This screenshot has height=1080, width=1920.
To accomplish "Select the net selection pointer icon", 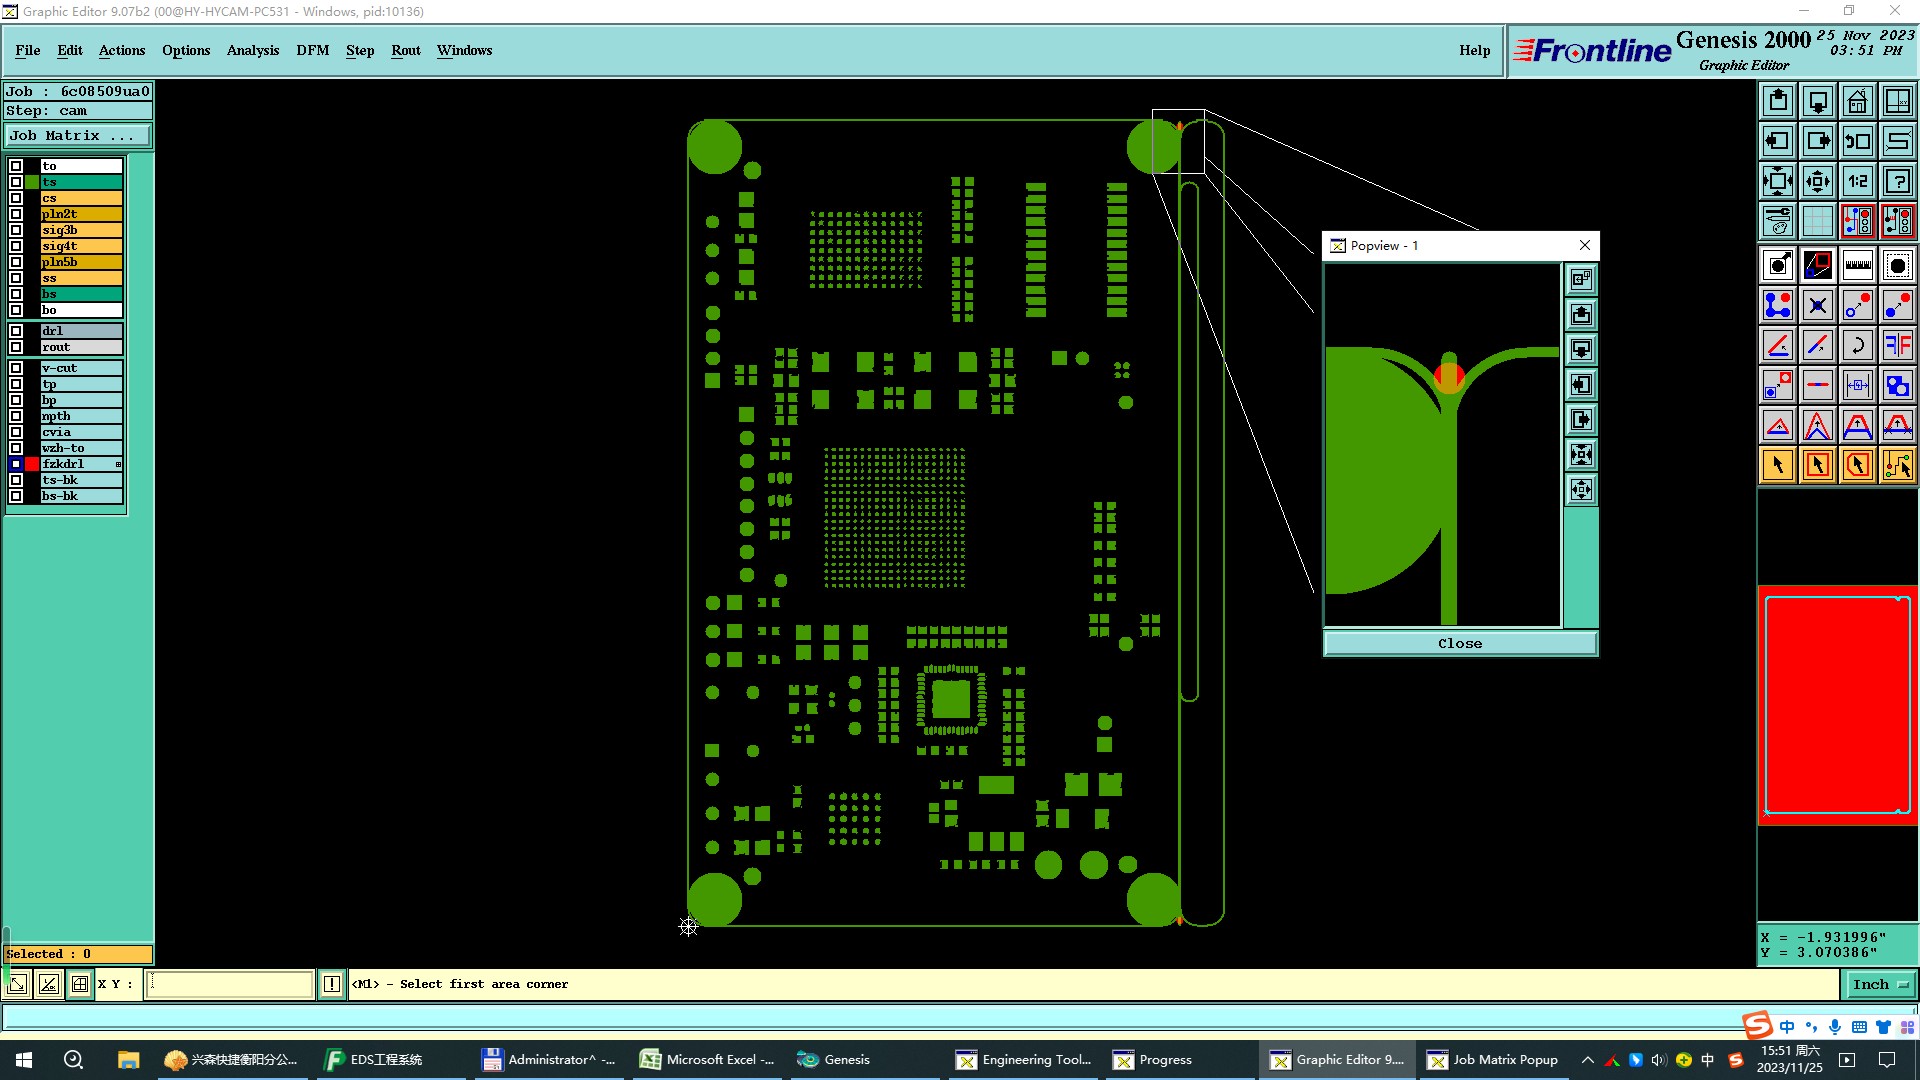I will tap(1897, 465).
